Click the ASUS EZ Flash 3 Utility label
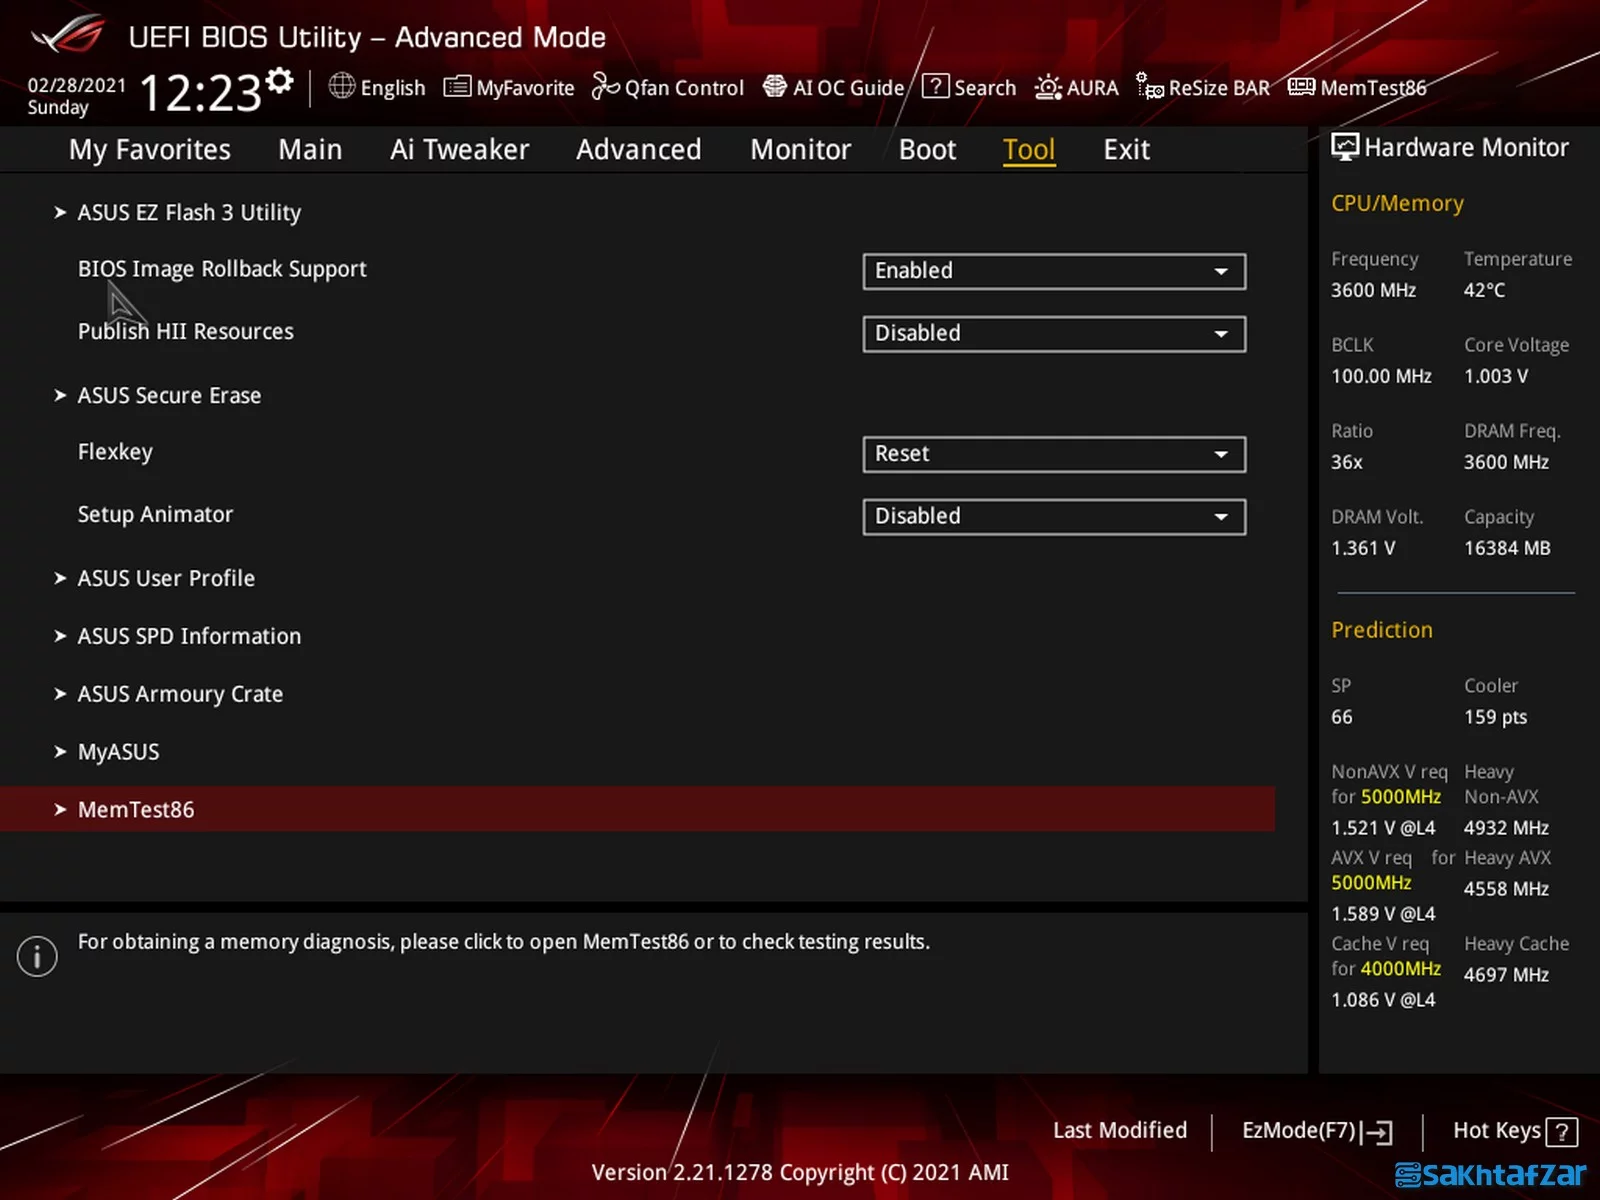 point(189,213)
